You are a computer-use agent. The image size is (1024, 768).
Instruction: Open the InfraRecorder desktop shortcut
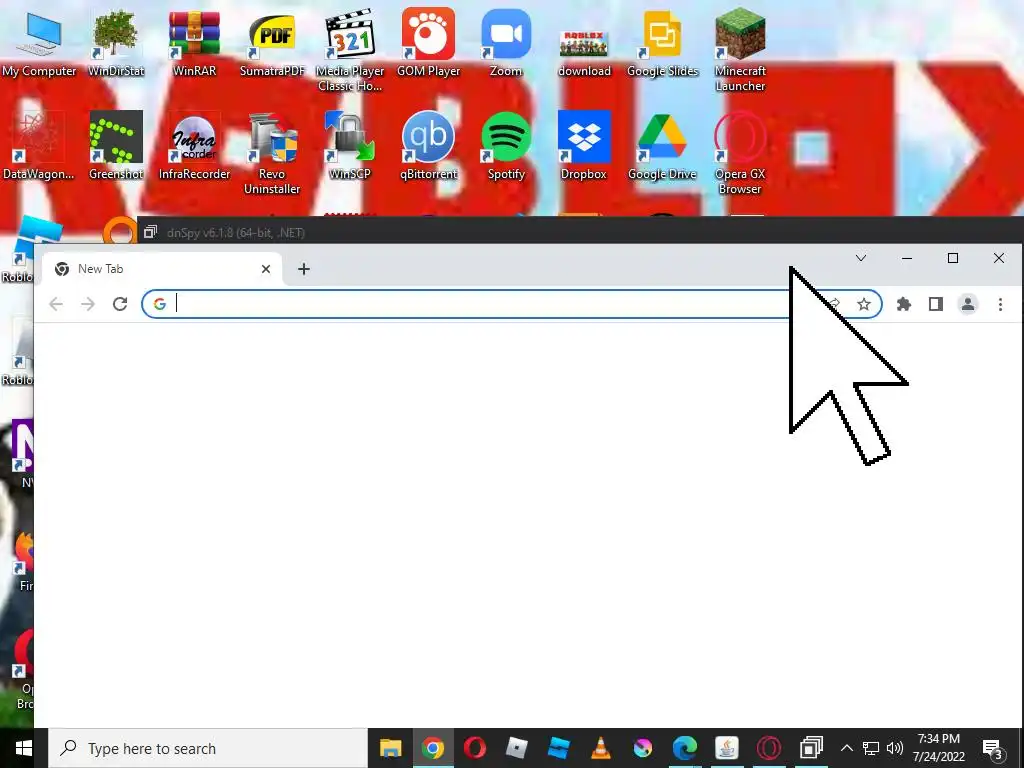(x=194, y=146)
